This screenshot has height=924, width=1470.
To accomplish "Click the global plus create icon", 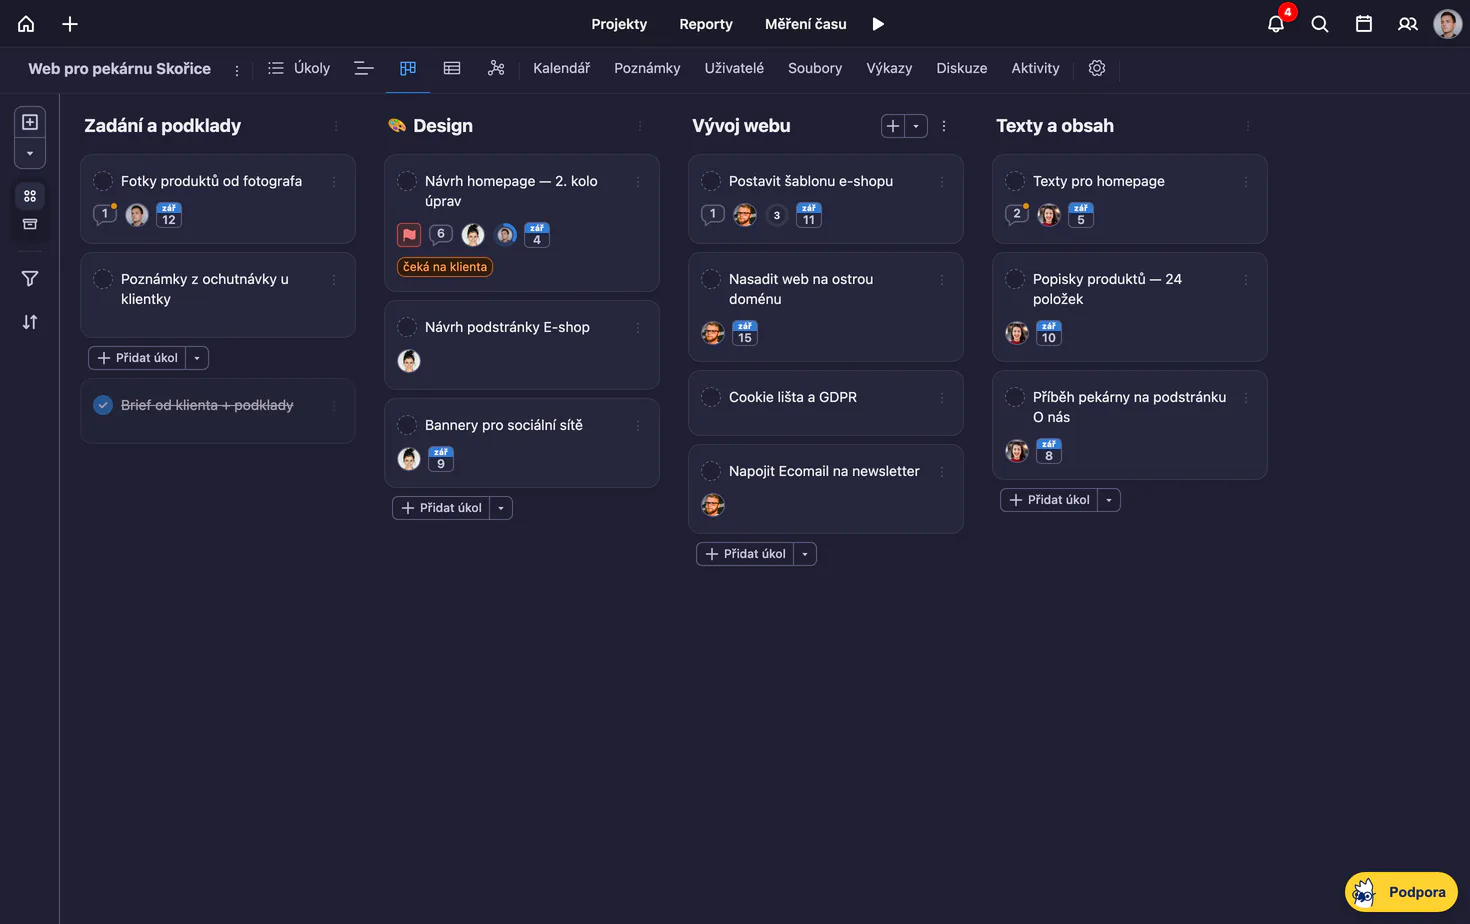I will (70, 24).
